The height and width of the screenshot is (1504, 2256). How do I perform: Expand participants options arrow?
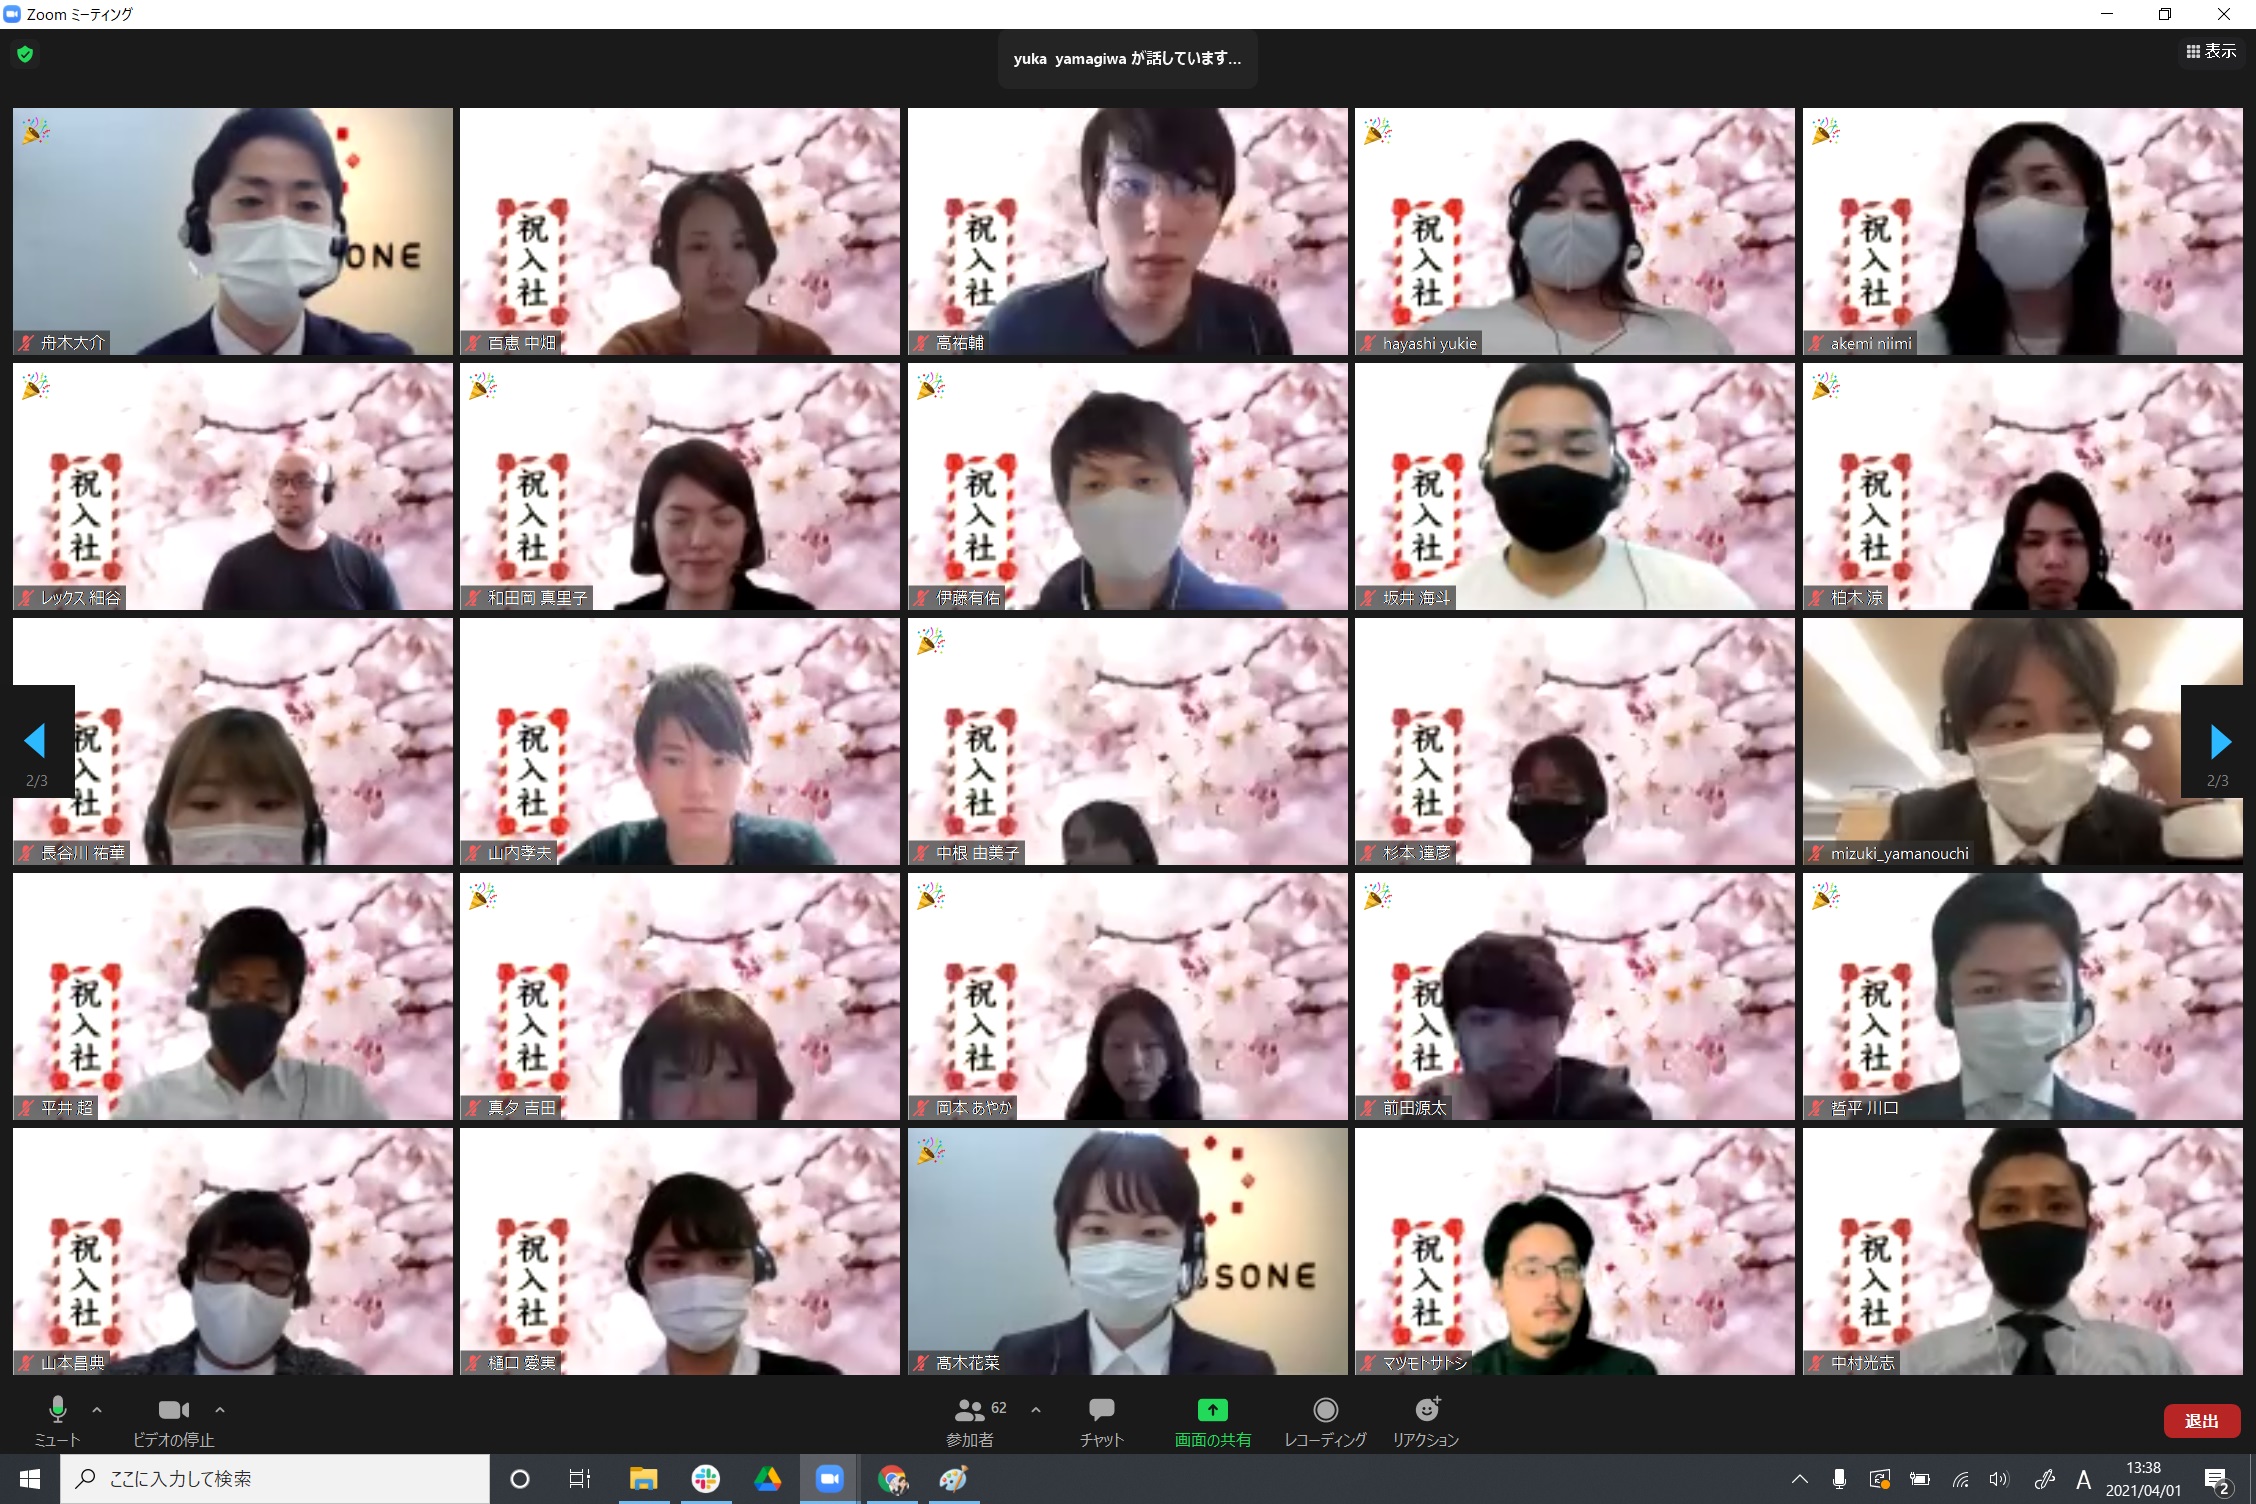tap(1036, 1410)
